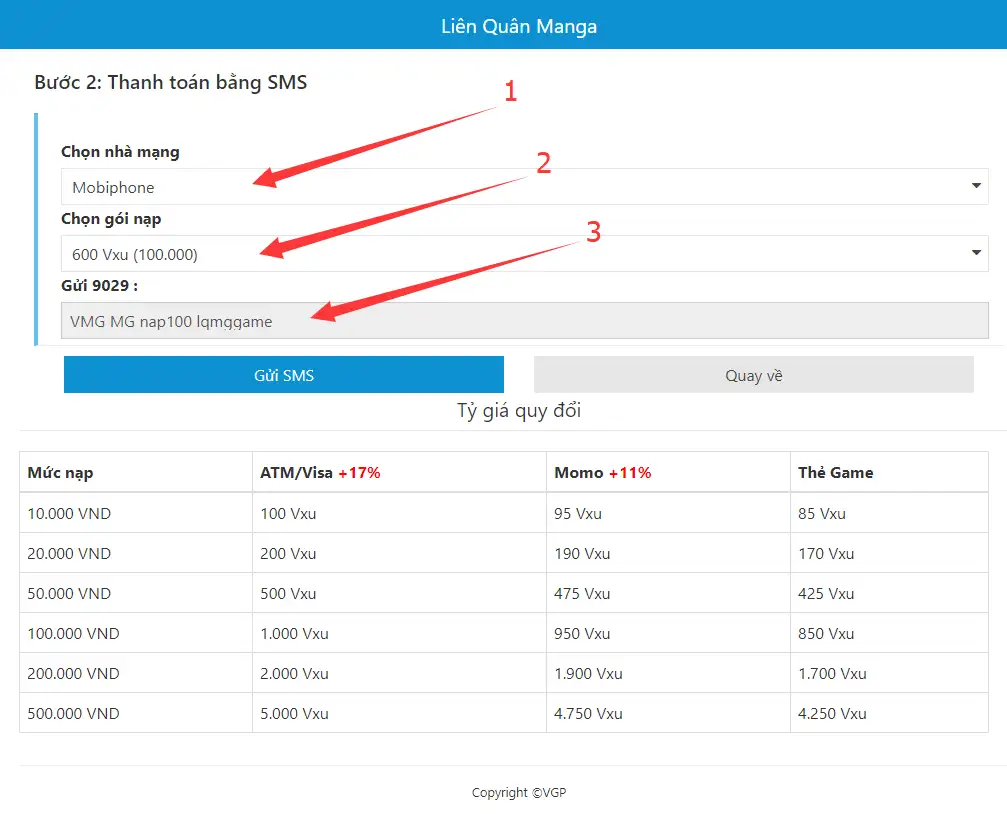Viewport: 1007px width, 814px height.
Task: Click the 500.000 VND cell
Action: [136, 712]
